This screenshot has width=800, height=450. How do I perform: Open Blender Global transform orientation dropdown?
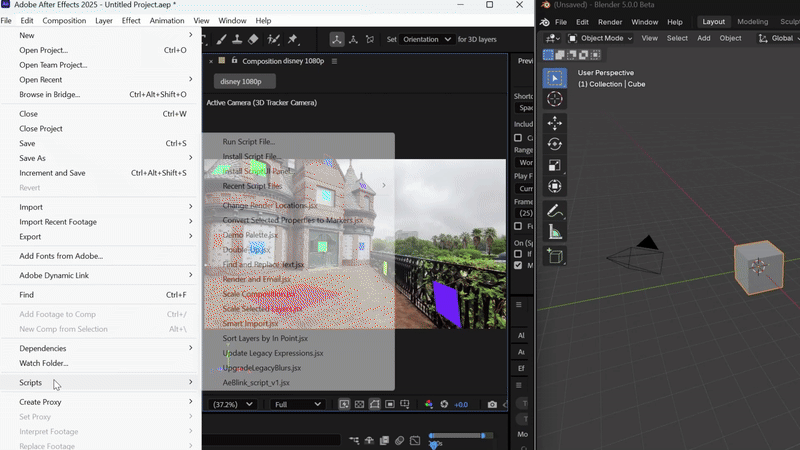pyautogui.click(x=779, y=38)
